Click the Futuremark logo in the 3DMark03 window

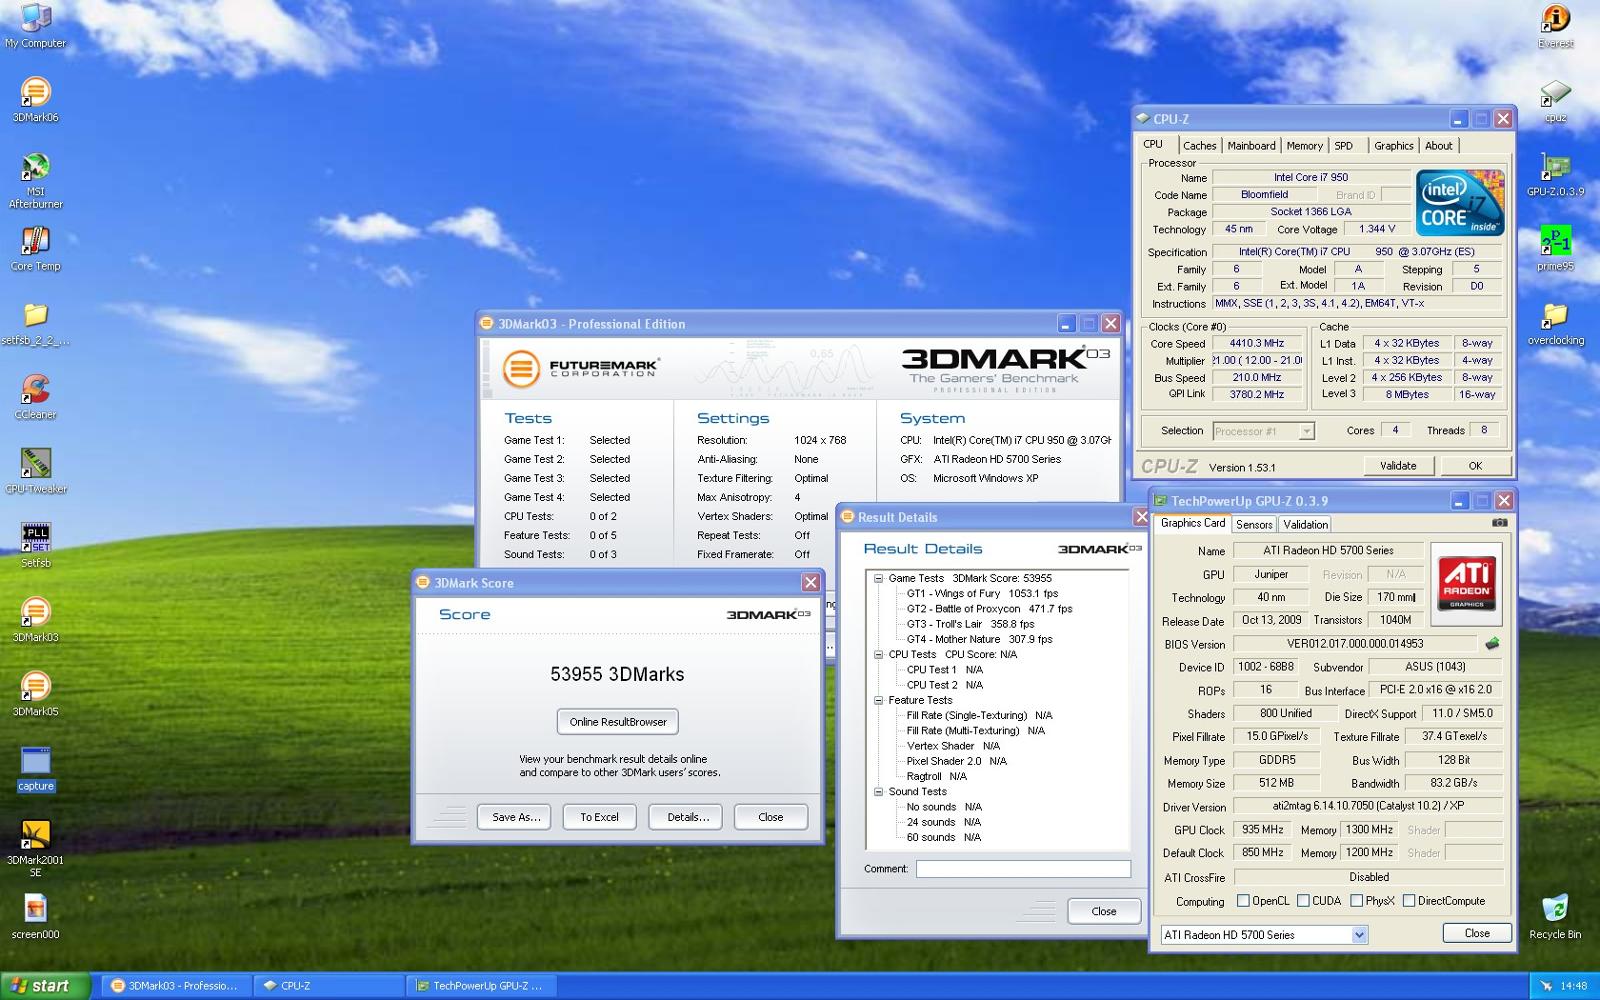[x=580, y=368]
